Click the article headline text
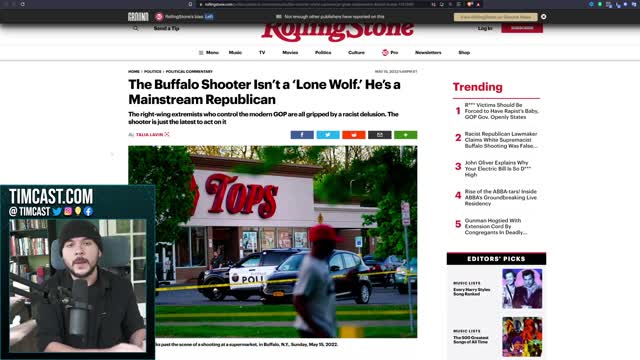640x360 pixels. point(264,92)
